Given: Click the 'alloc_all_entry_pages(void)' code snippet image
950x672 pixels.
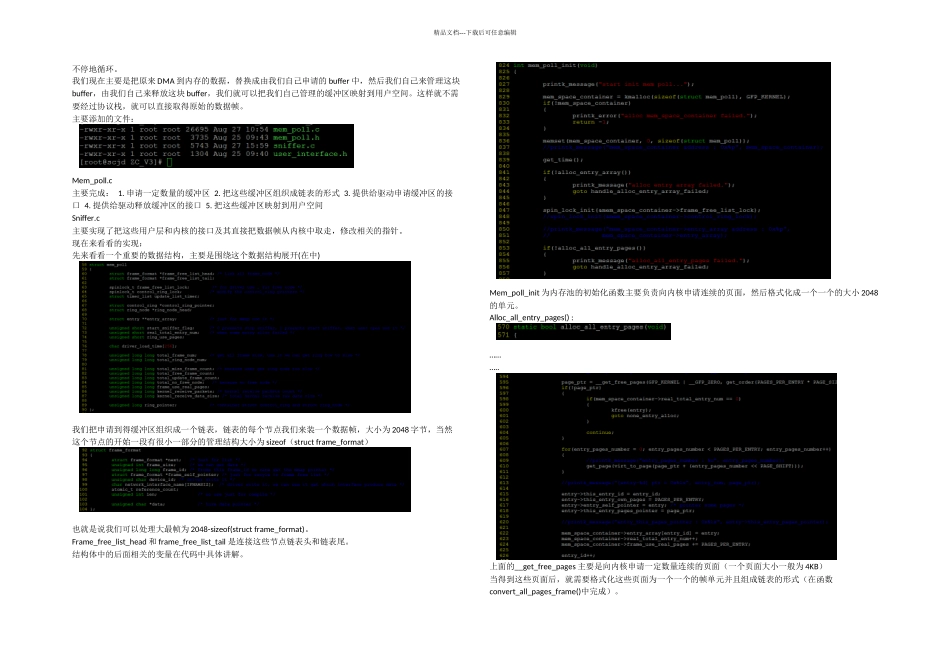Looking at the screenshot, I should pyautogui.click(x=583, y=331).
